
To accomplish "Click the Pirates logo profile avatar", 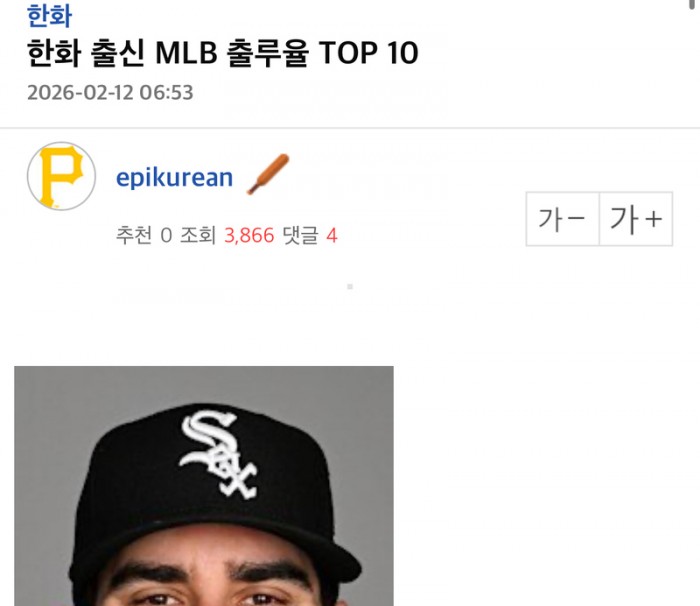I will (62, 176).
